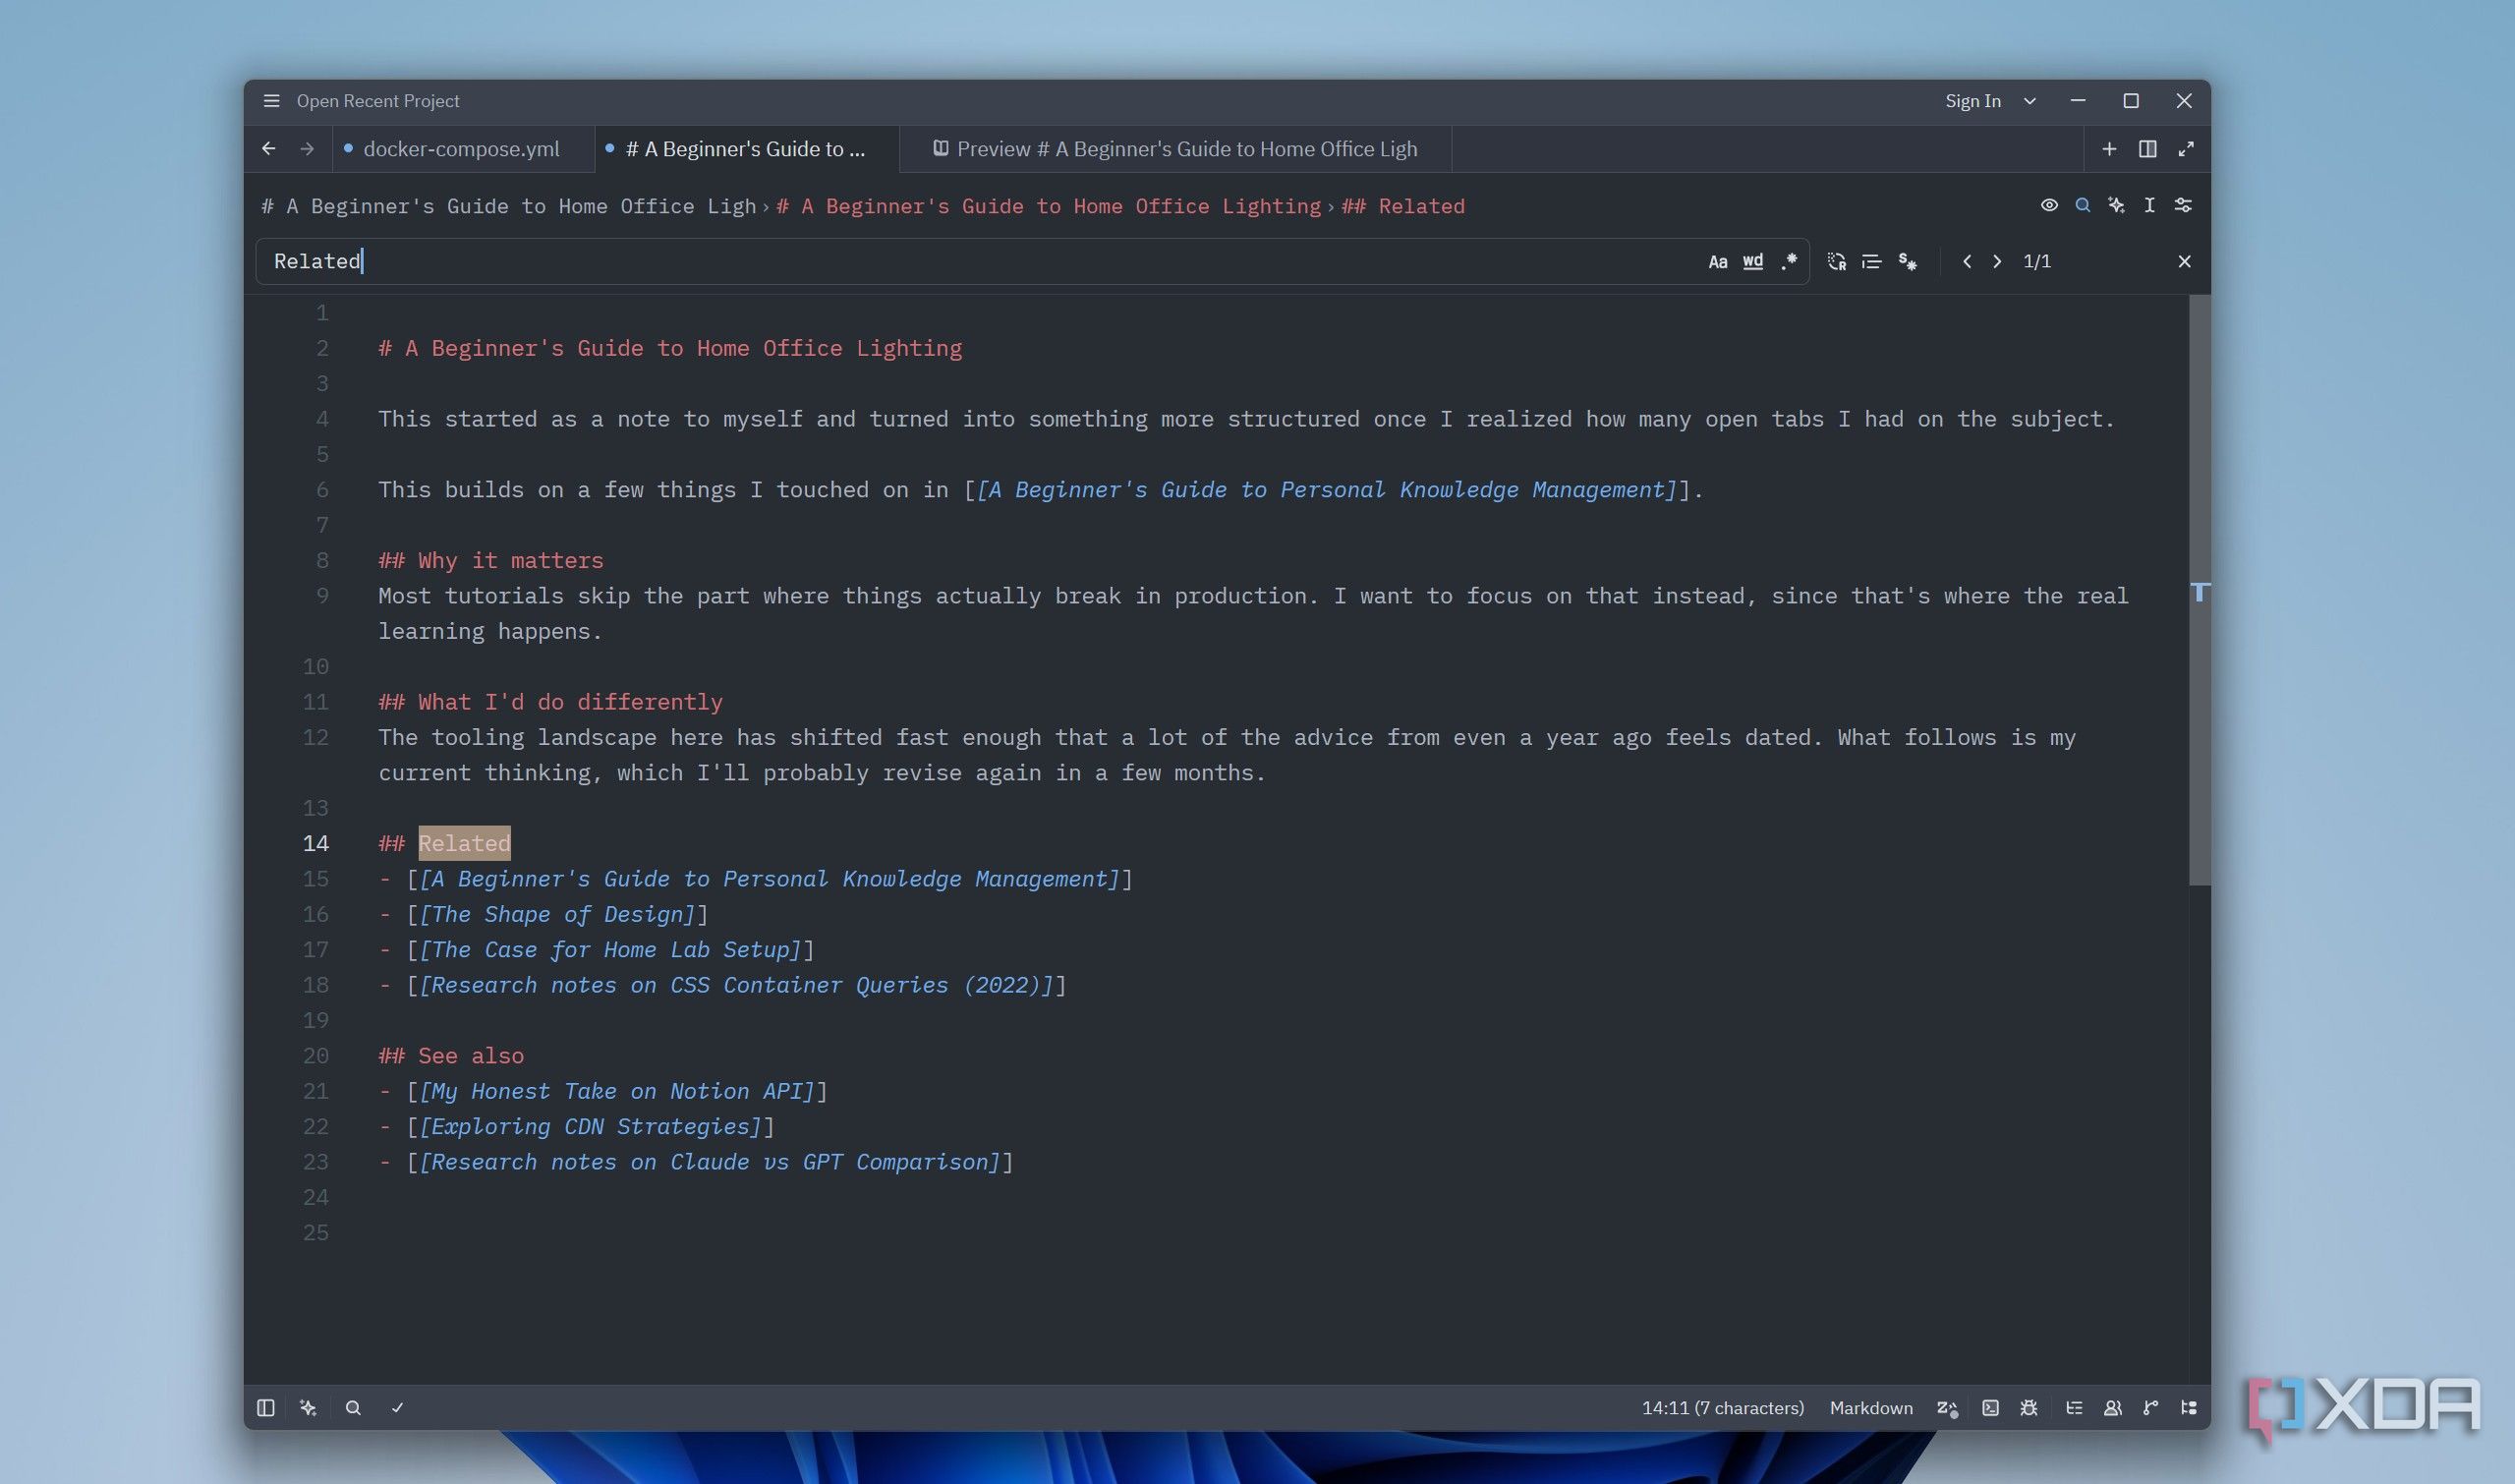The width and height of the screenshot is (2515, 1484).
Task: Toggle case-sensitive search (Aa)
Action: [1718, 262]
